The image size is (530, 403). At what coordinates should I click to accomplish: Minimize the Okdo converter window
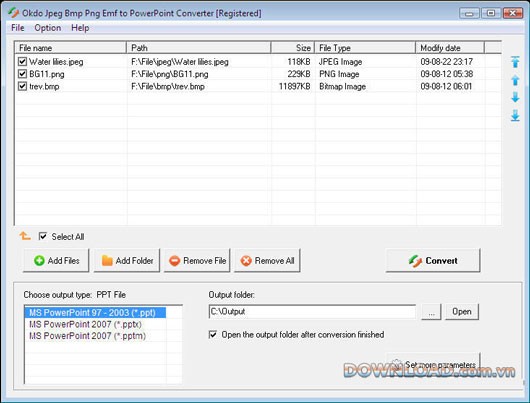coord(469,13)
